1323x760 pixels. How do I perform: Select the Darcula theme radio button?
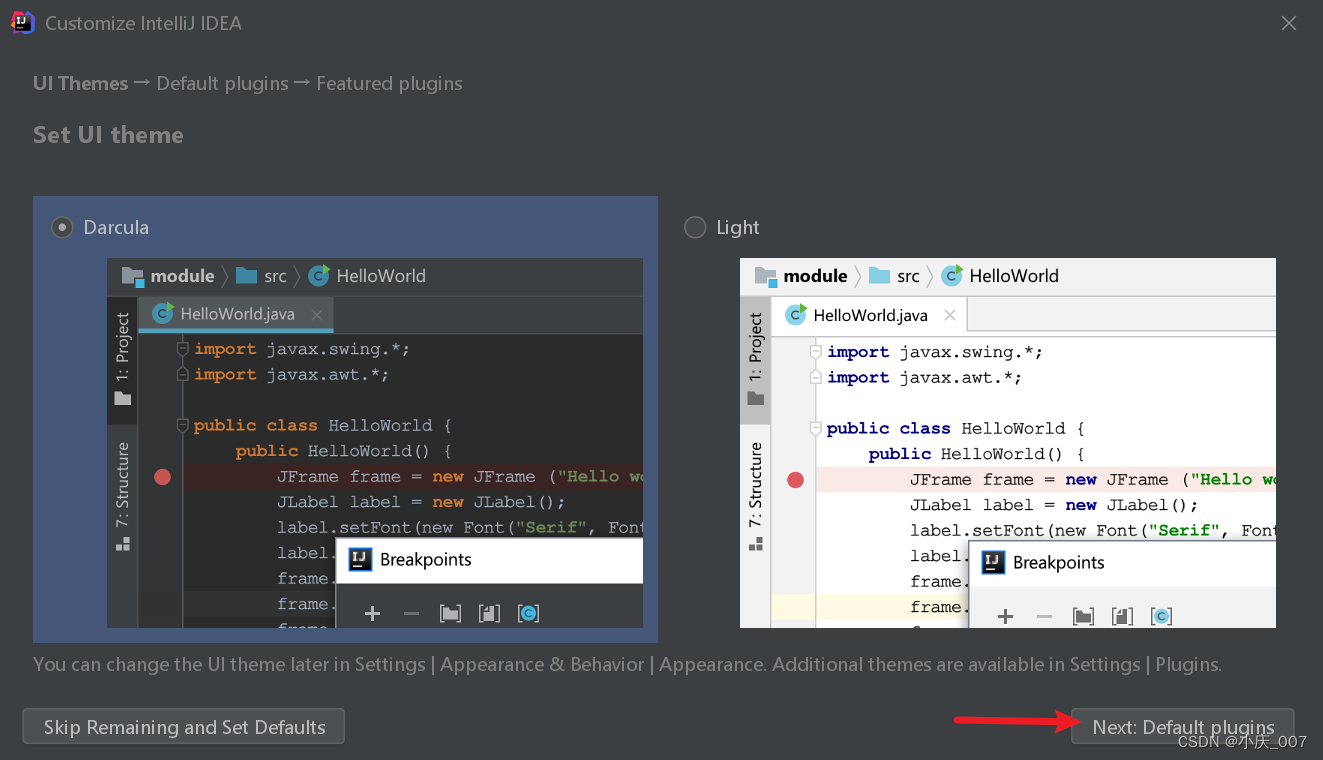point(61,227)
